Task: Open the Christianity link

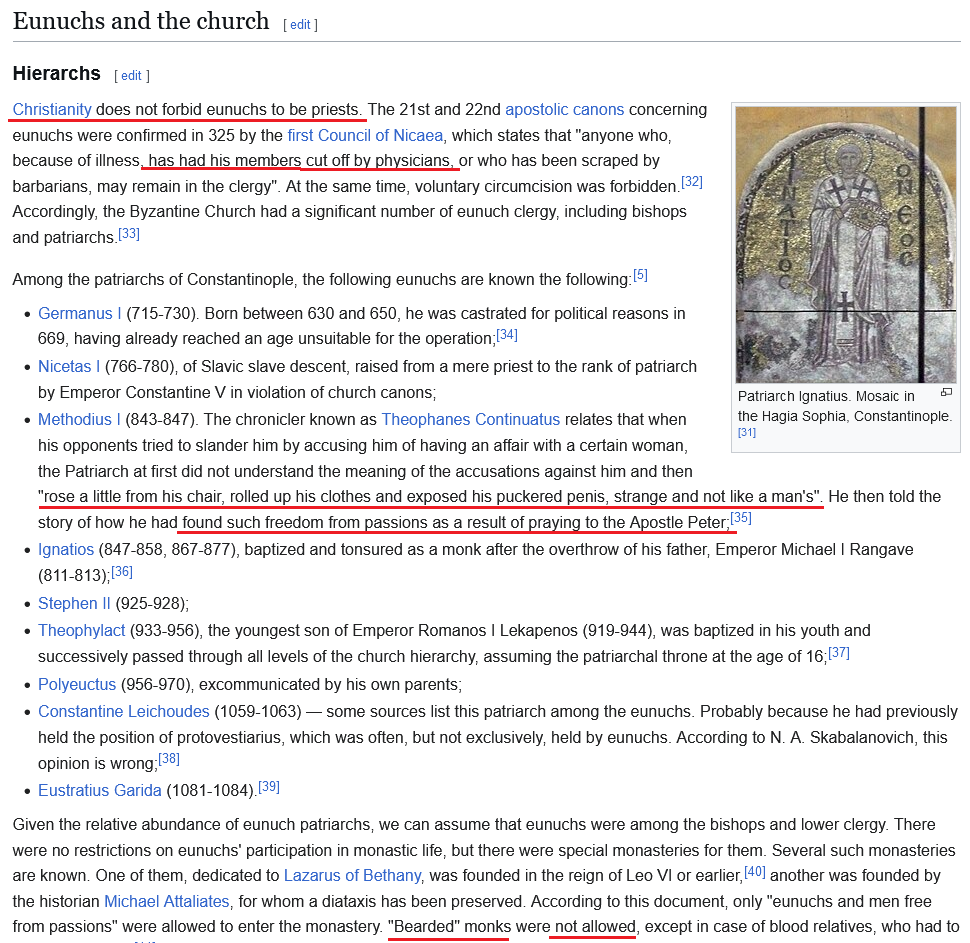Action: [52, 110]
